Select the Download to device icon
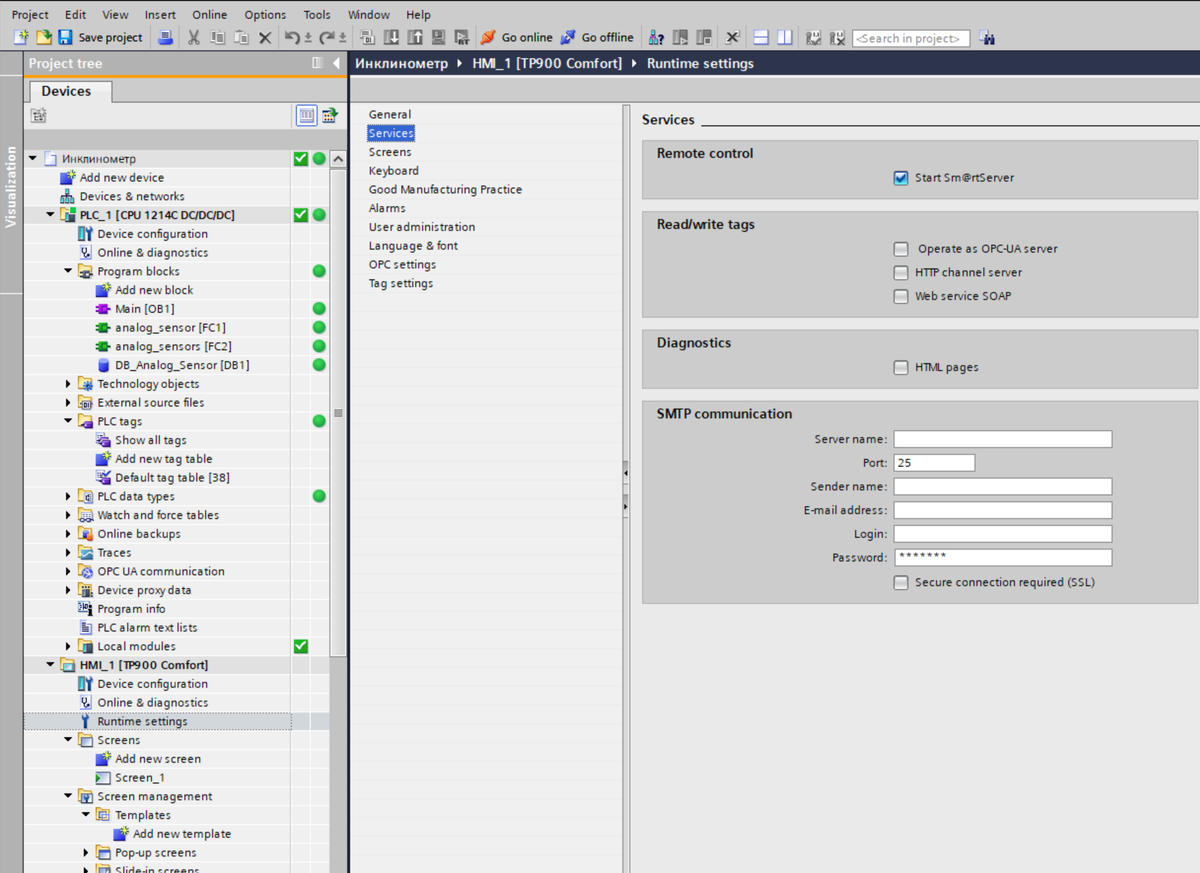 pos(392,37)
